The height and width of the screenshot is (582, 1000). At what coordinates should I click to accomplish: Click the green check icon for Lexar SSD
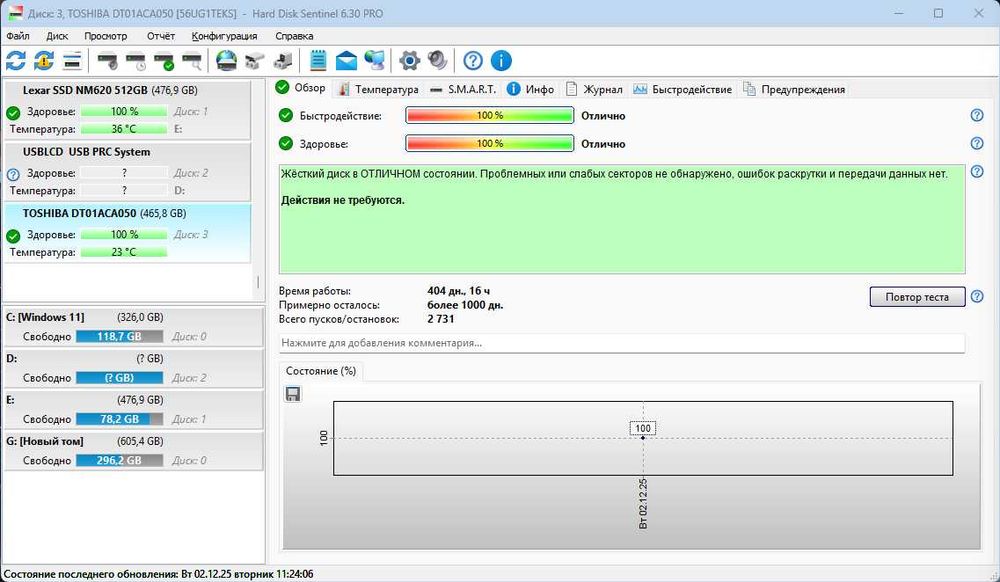click(13, 113)
